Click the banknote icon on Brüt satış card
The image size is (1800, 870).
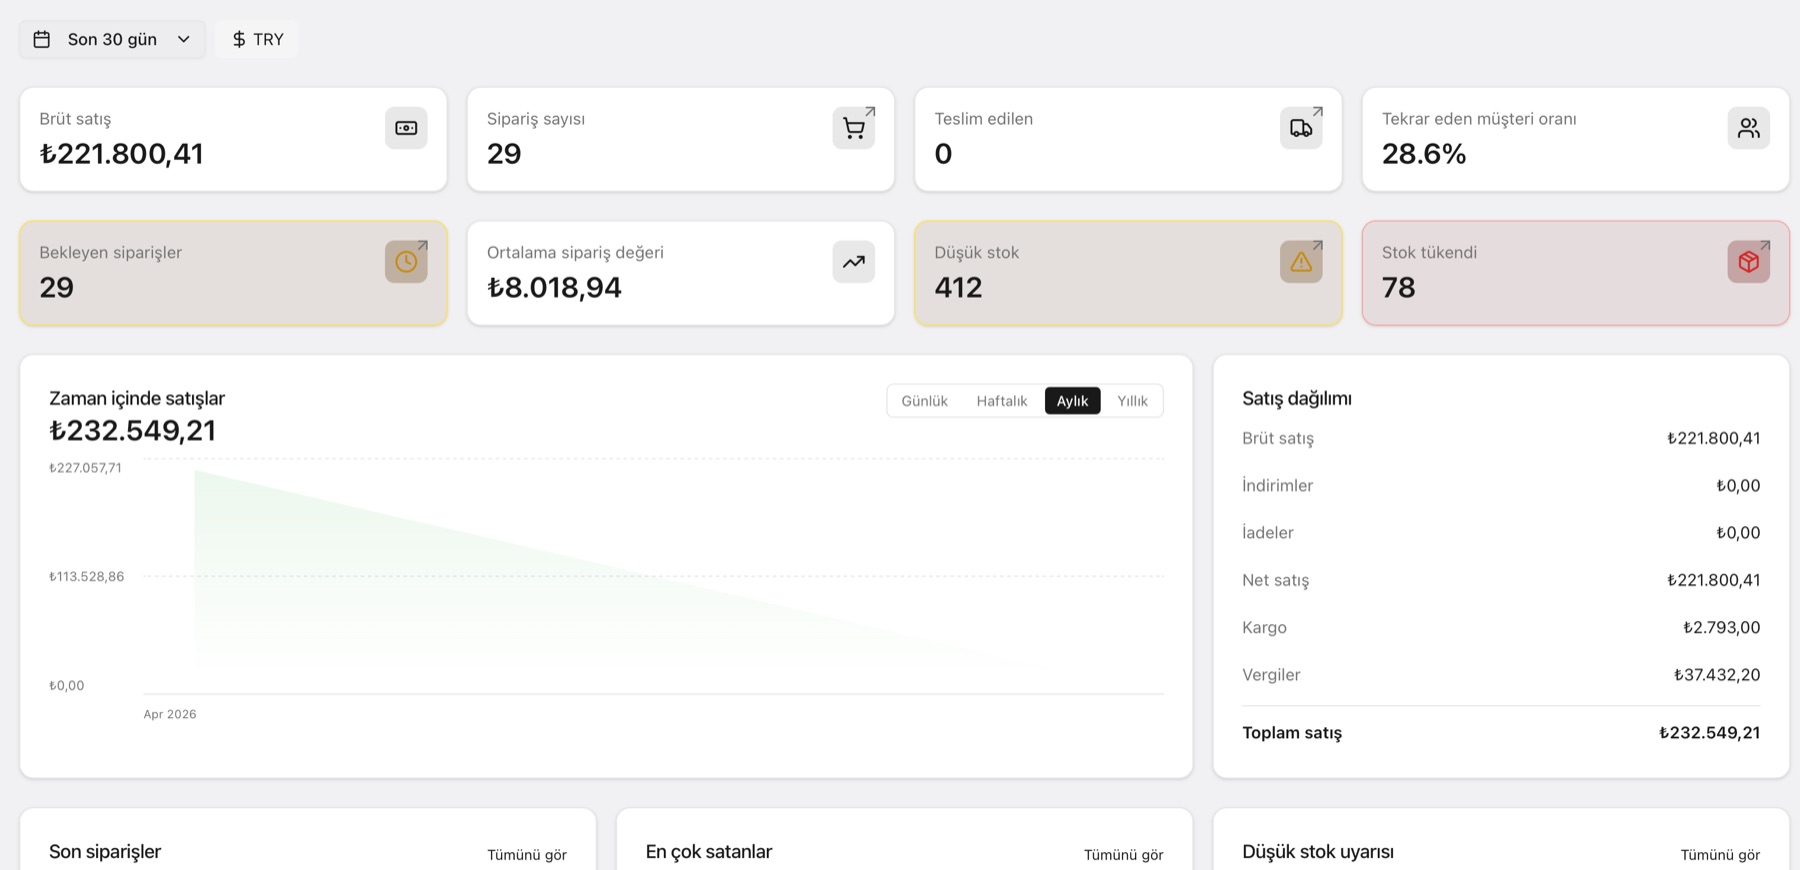pyautogui.click(x=406, y=128)
